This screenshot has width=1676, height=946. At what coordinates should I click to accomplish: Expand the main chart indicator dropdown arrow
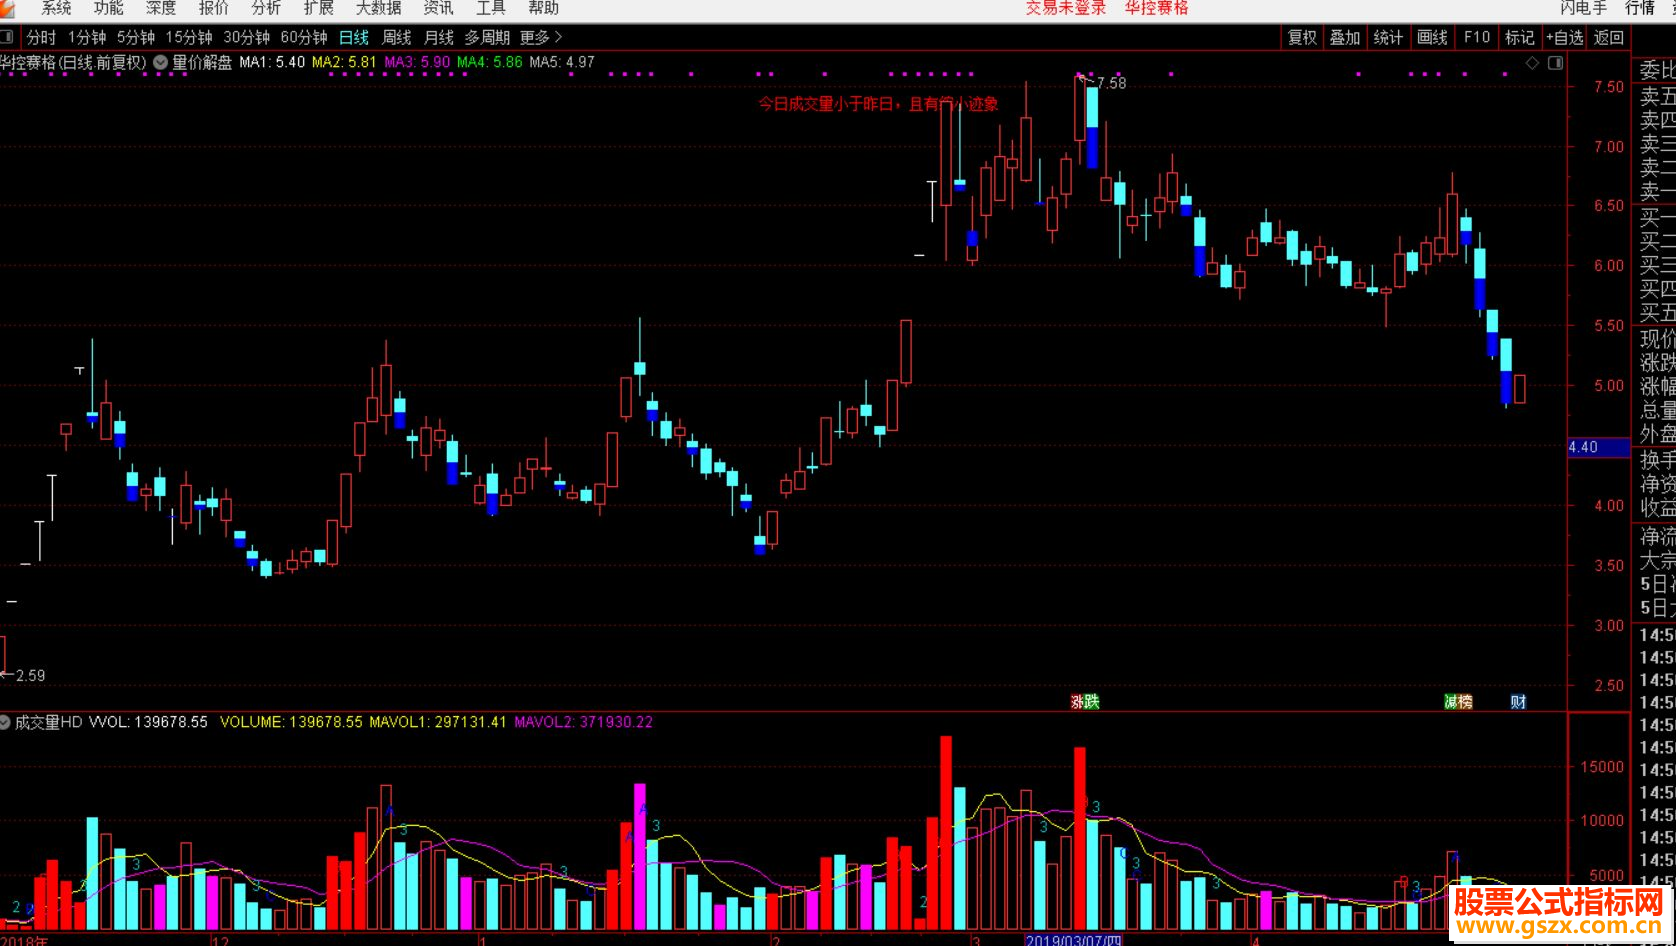point(160,62)
